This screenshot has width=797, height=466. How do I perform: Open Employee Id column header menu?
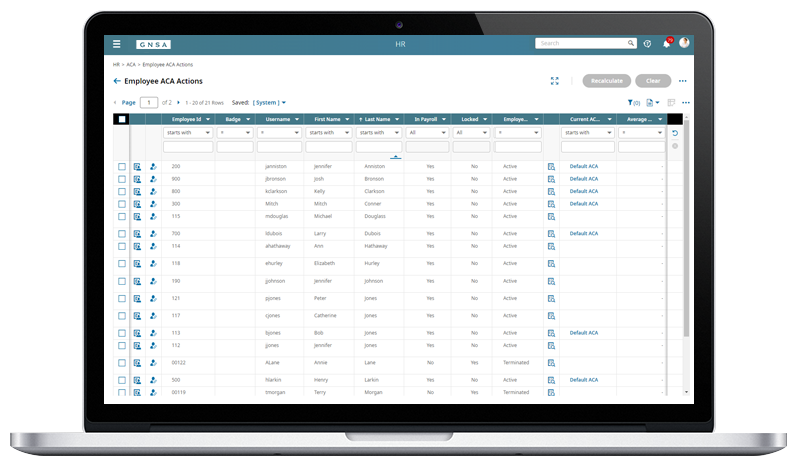pyautogui.click(x=208, y=119)
